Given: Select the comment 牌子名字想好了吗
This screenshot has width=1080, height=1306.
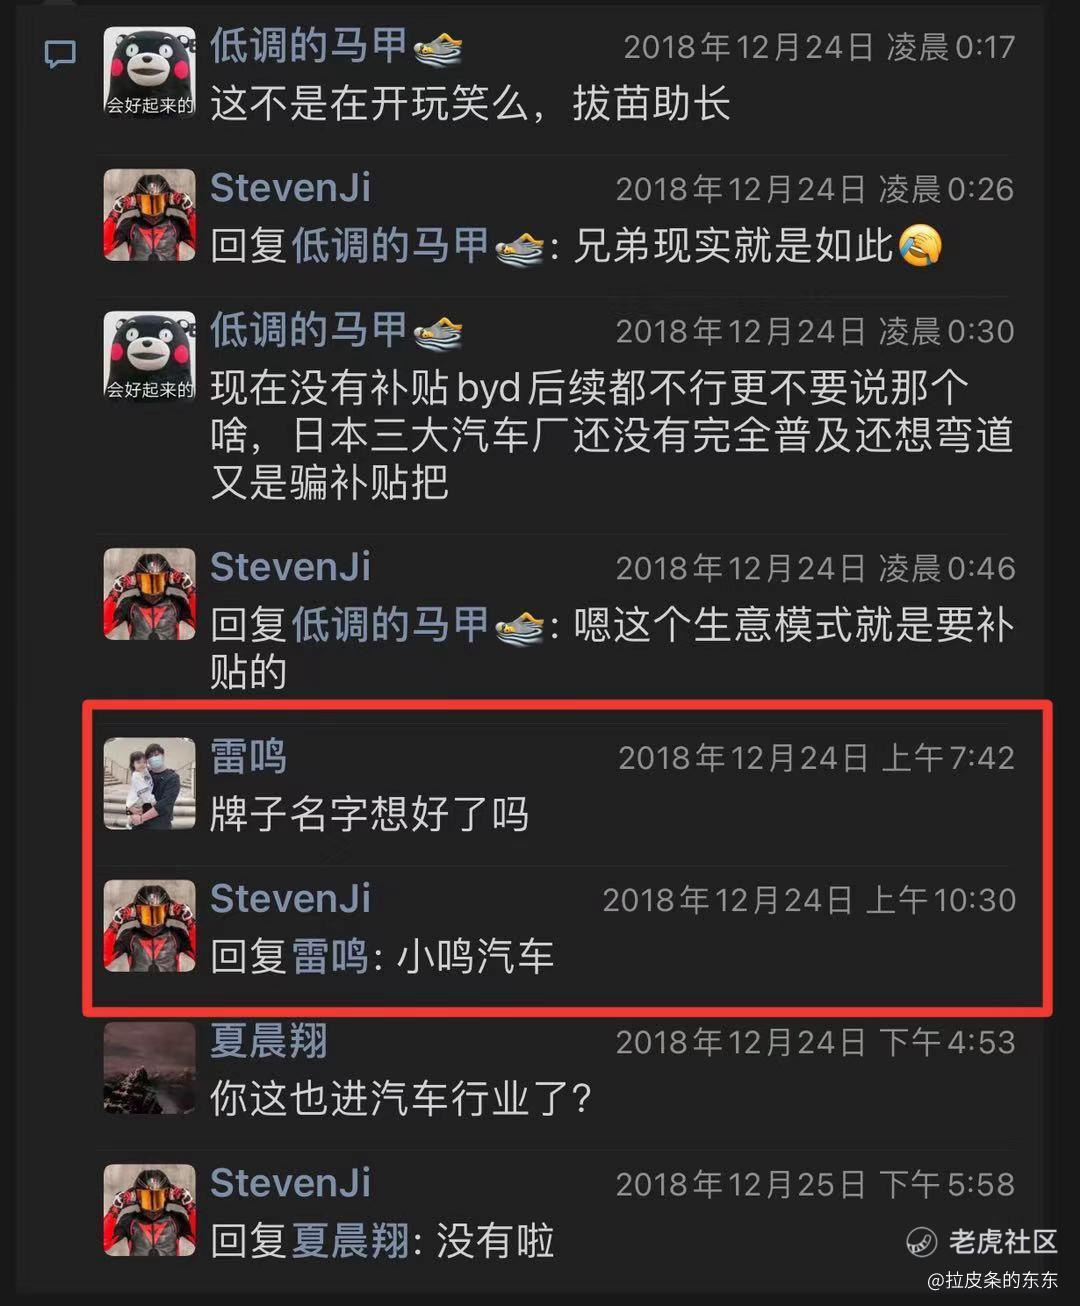Looking at the screenshot, I should pyautogui.click(x=370, y=815).
